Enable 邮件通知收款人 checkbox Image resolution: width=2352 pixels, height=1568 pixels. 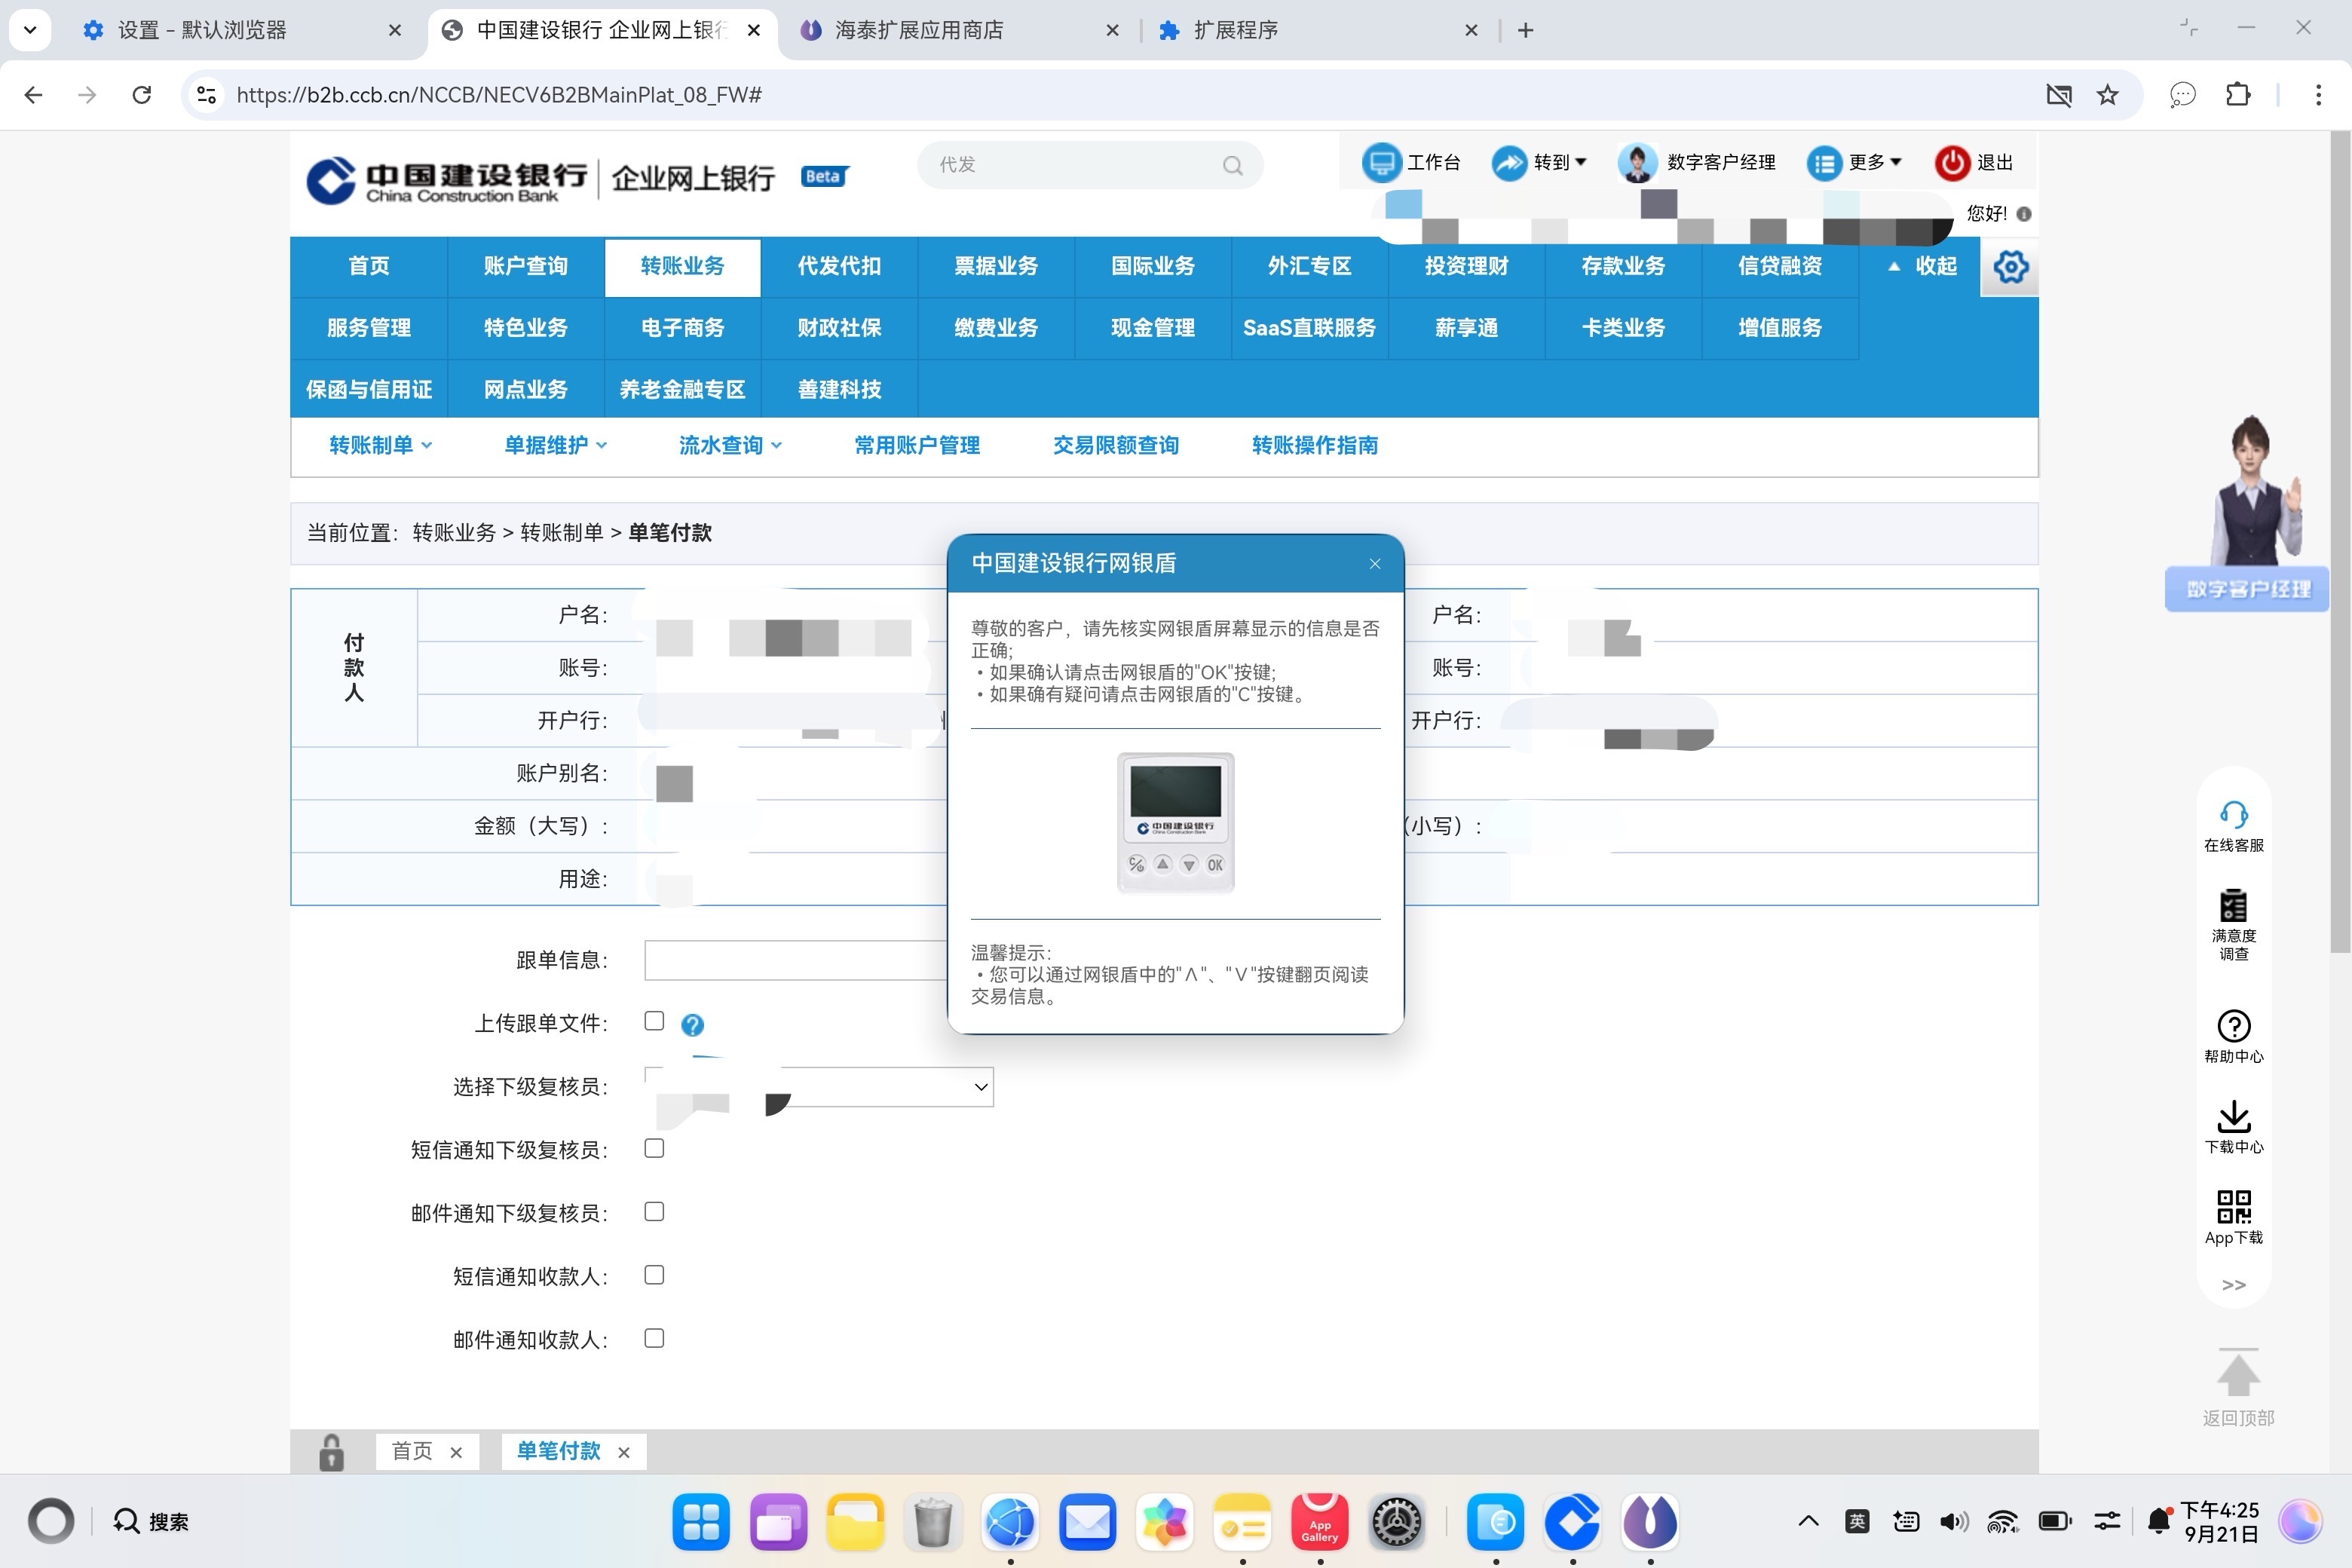(x=654, y=1338)
